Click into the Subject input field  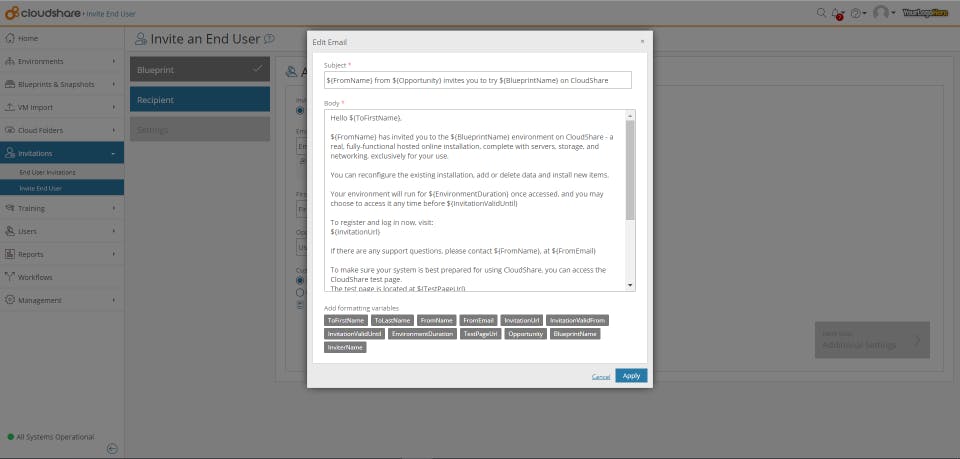(x=478, y=80)
